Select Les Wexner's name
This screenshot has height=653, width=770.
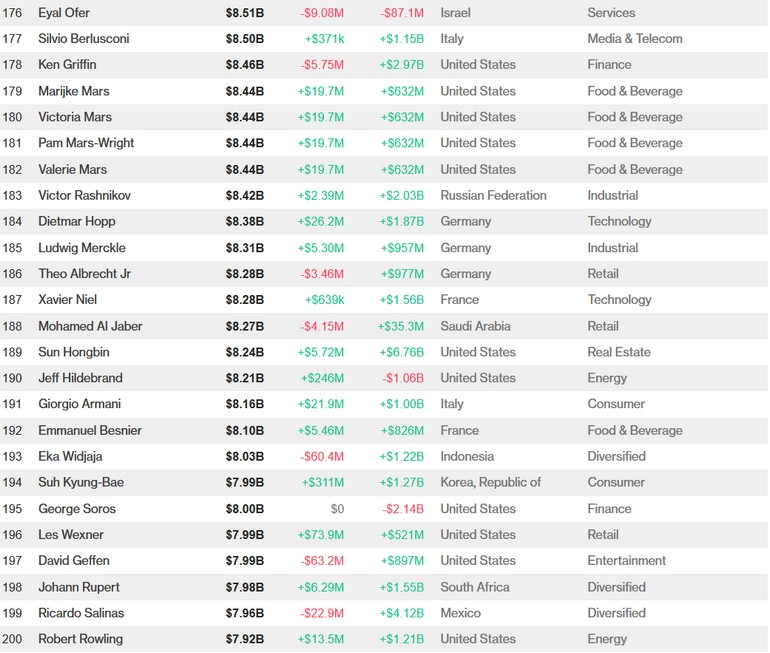point(71,534)
